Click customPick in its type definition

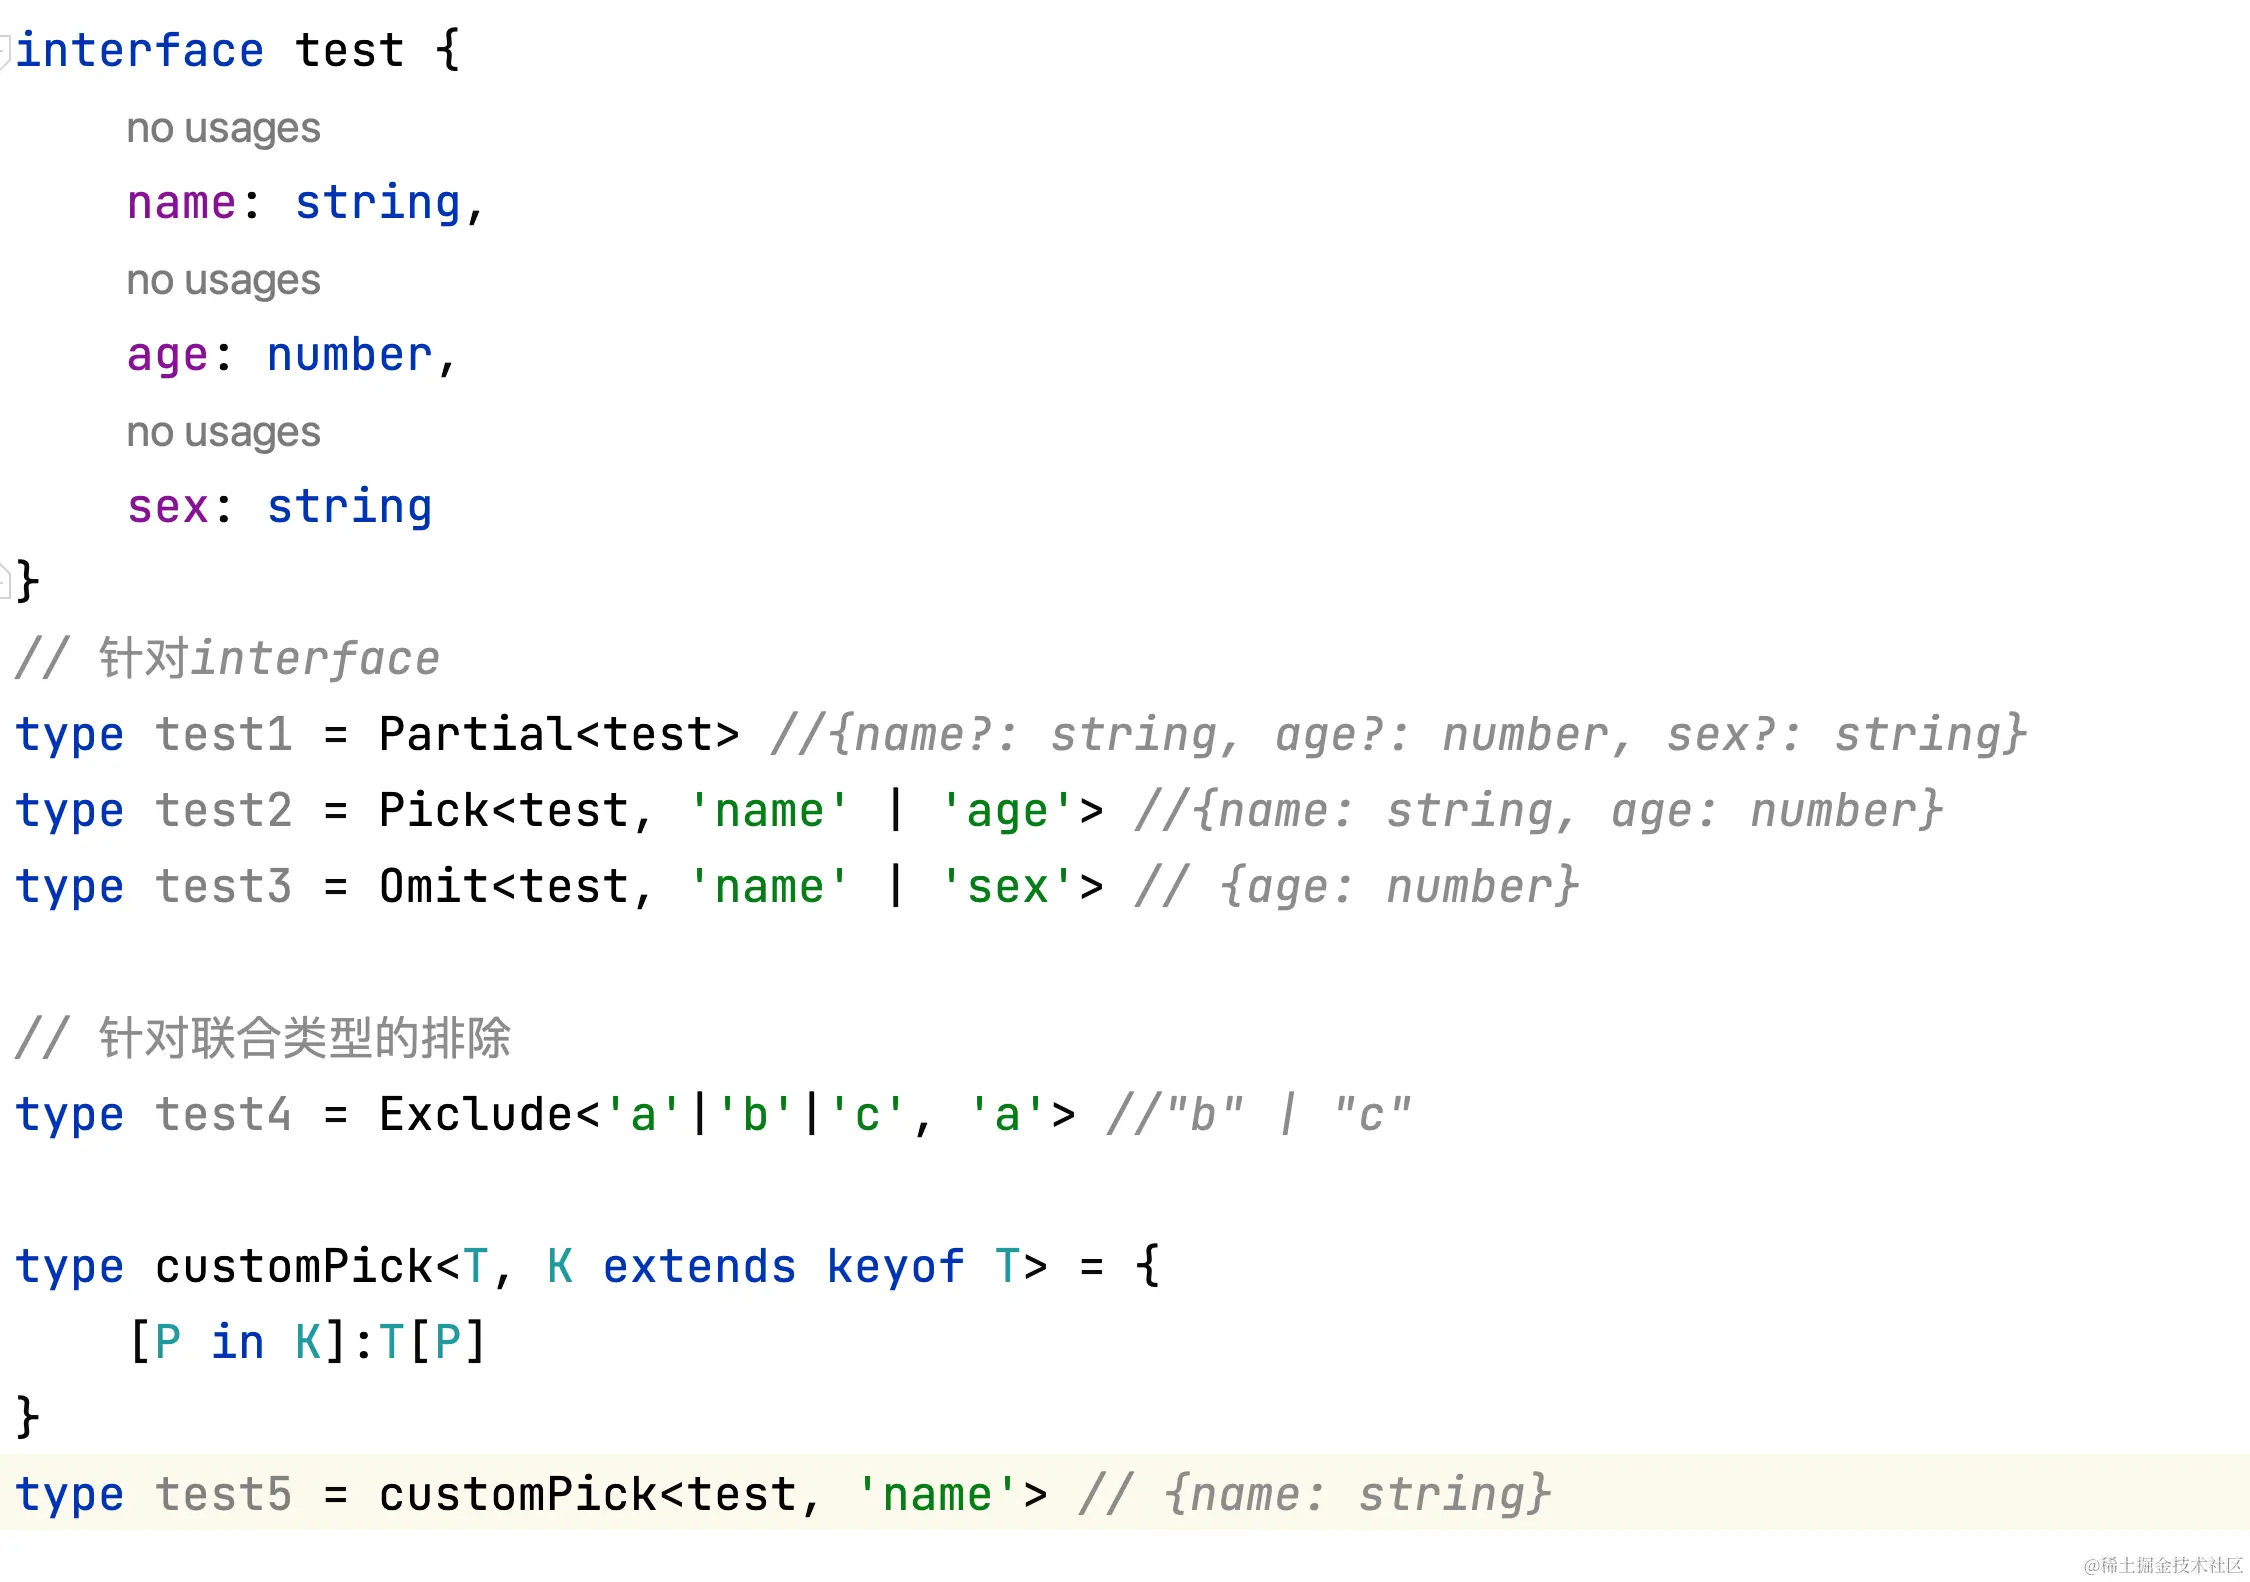(293, 1267)
